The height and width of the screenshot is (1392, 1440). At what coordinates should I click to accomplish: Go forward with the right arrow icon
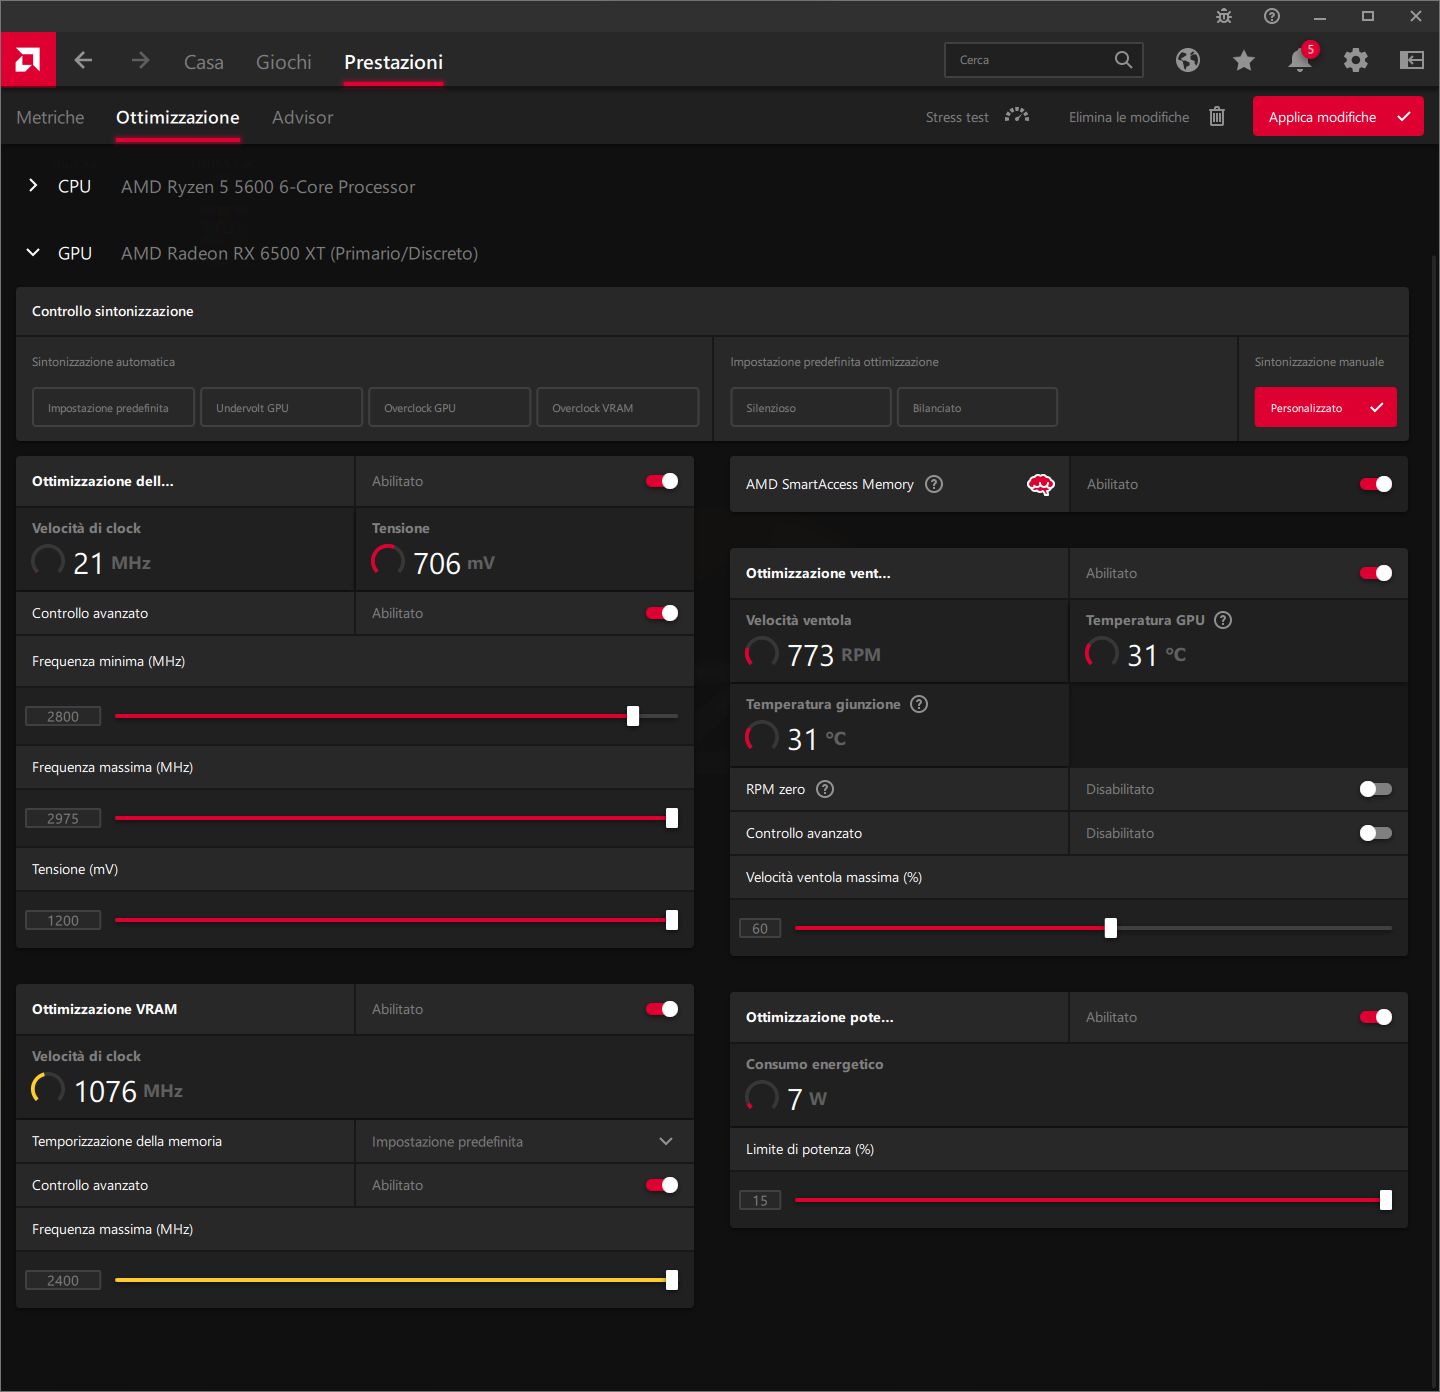(x=140, y=60)
